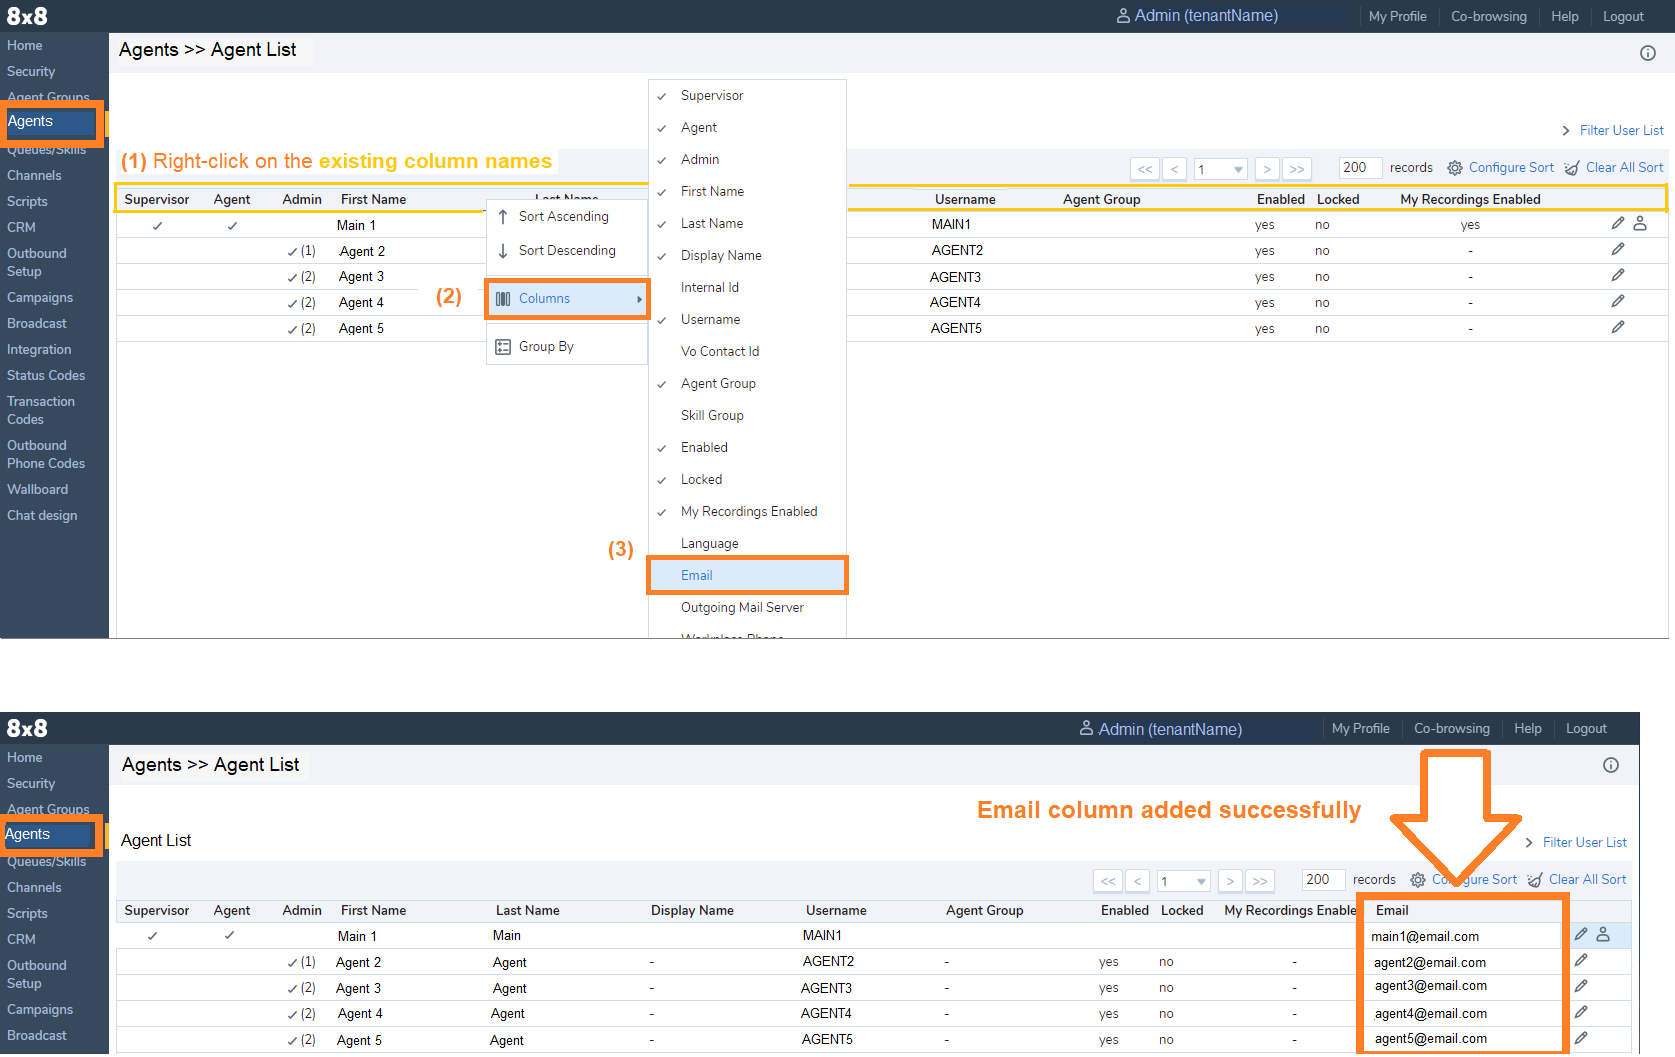This screenshot has height=1057, width=1675.
Task: Click the Sort Ascending arrow icon
Action: tap(503, 217)
